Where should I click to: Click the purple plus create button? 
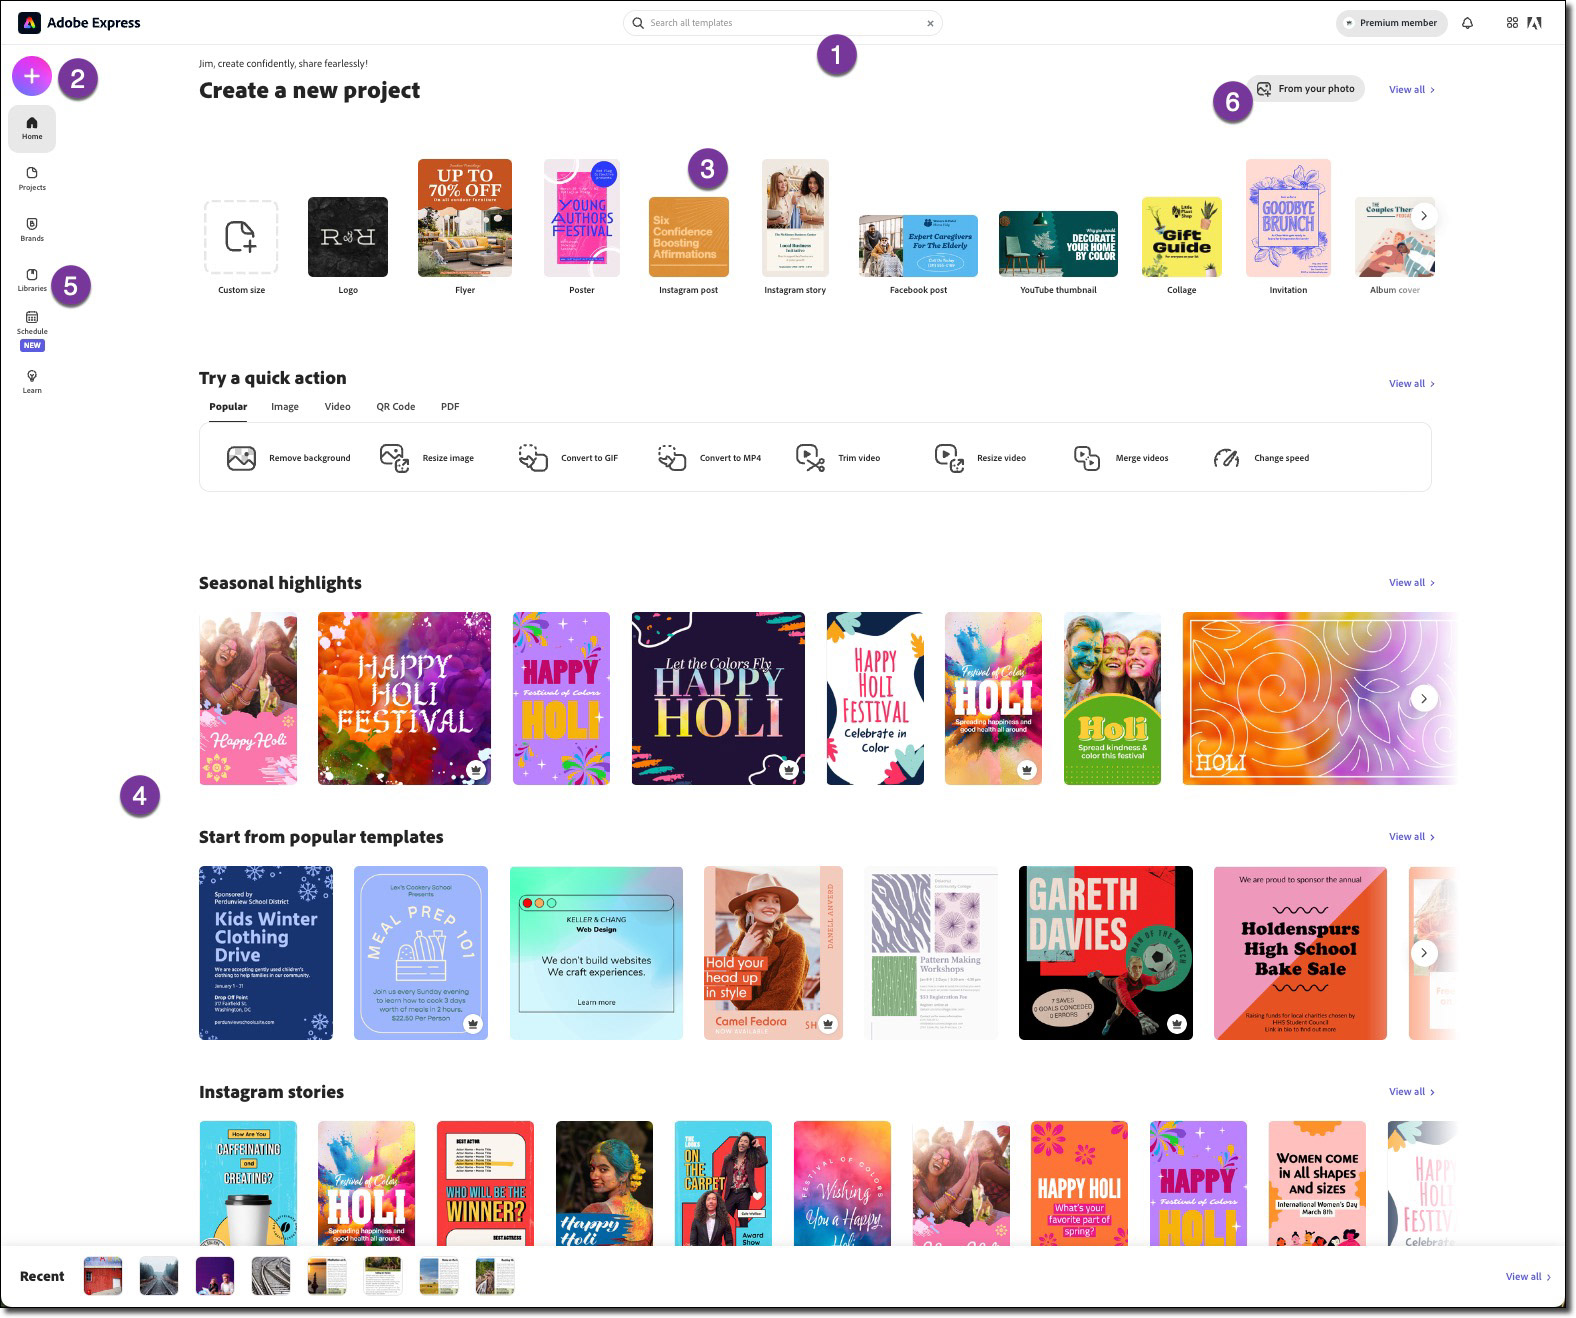[32, 76]
